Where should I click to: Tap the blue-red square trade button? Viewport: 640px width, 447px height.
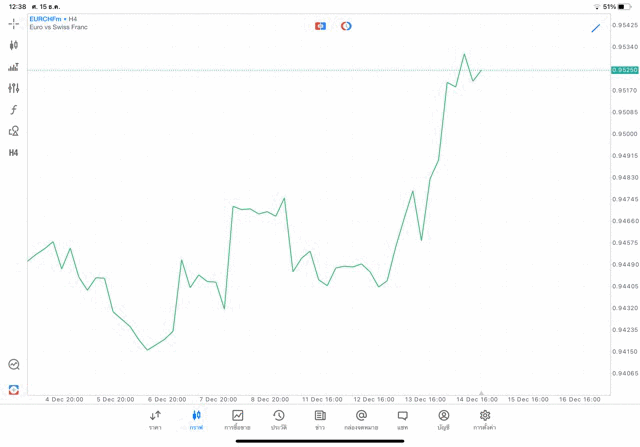[320, 26]
